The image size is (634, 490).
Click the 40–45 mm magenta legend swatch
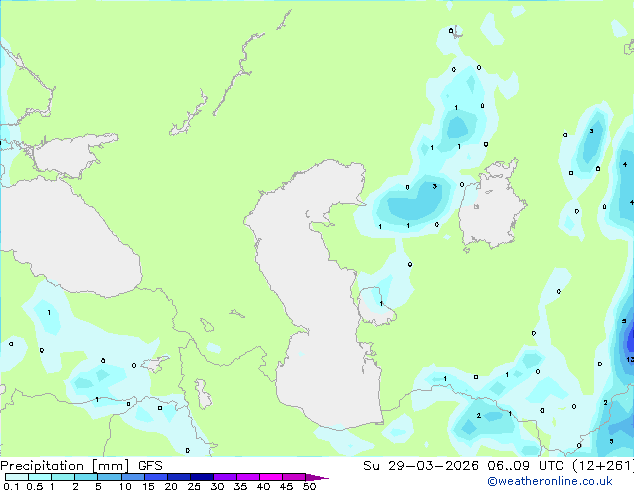tap(271, 477)
